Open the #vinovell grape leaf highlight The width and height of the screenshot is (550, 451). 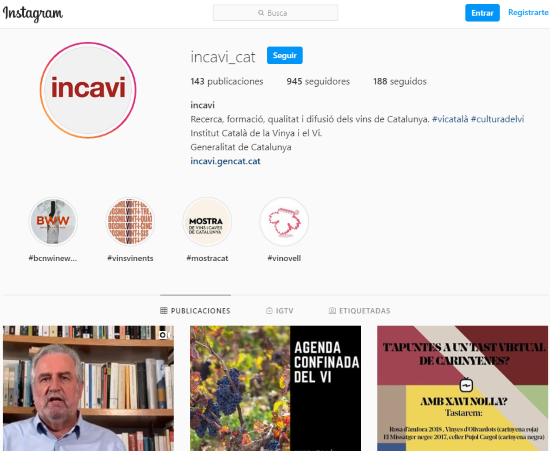[284, 221]
